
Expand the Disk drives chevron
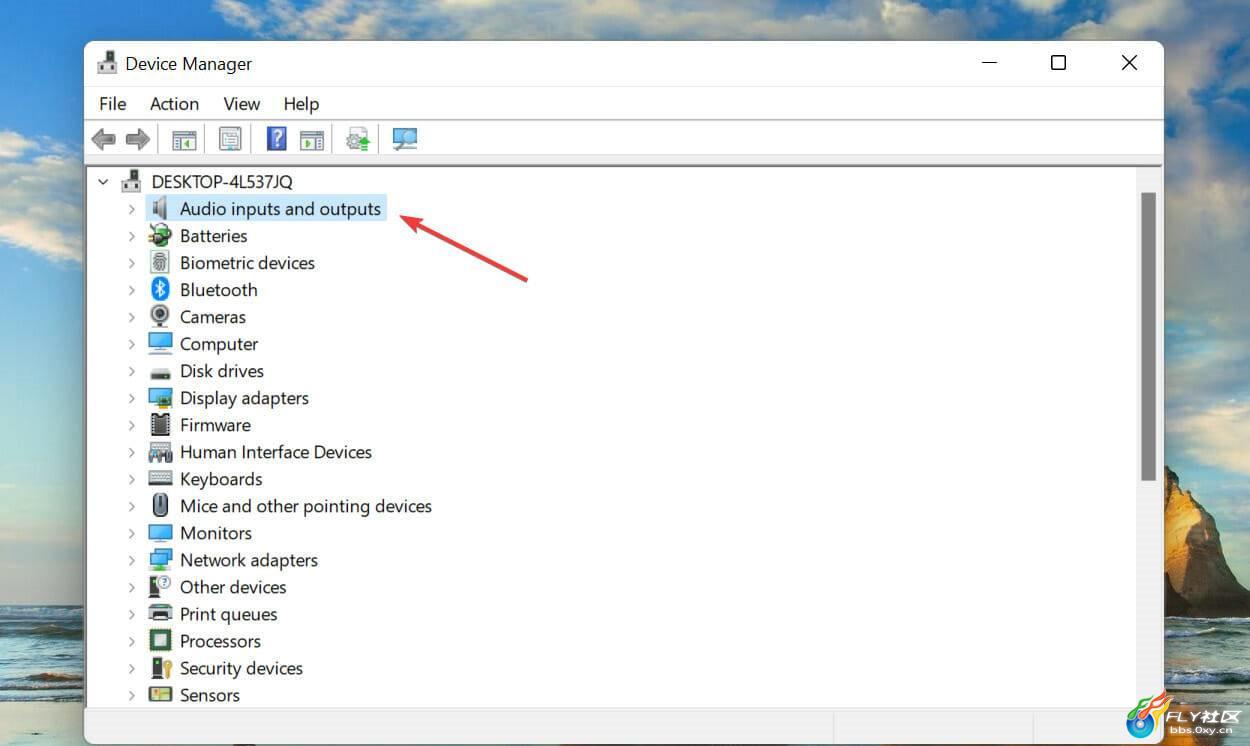[x=131, y=371]
